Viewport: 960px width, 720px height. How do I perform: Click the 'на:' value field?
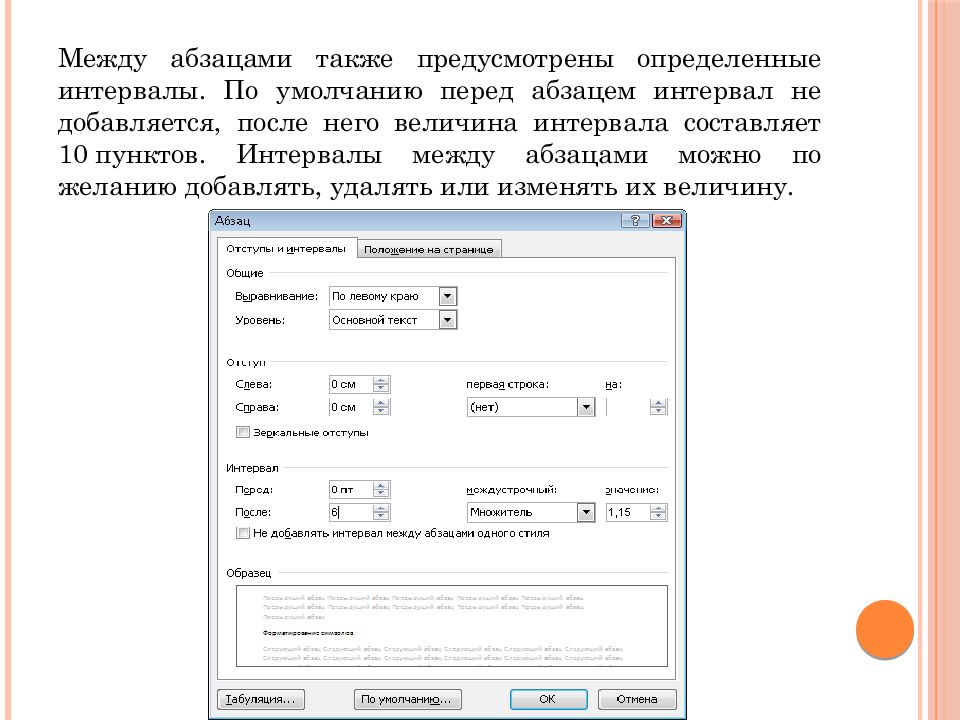click(x=628, y=407)
